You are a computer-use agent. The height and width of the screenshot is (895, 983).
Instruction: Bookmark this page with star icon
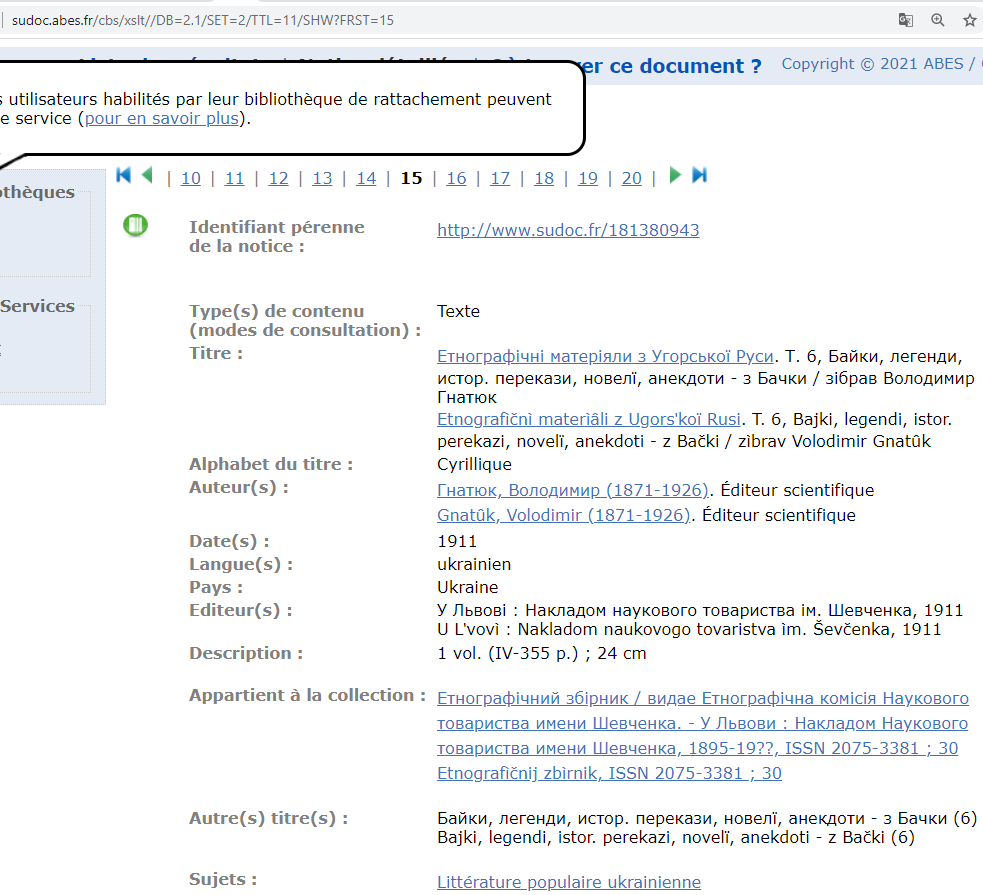969,20
